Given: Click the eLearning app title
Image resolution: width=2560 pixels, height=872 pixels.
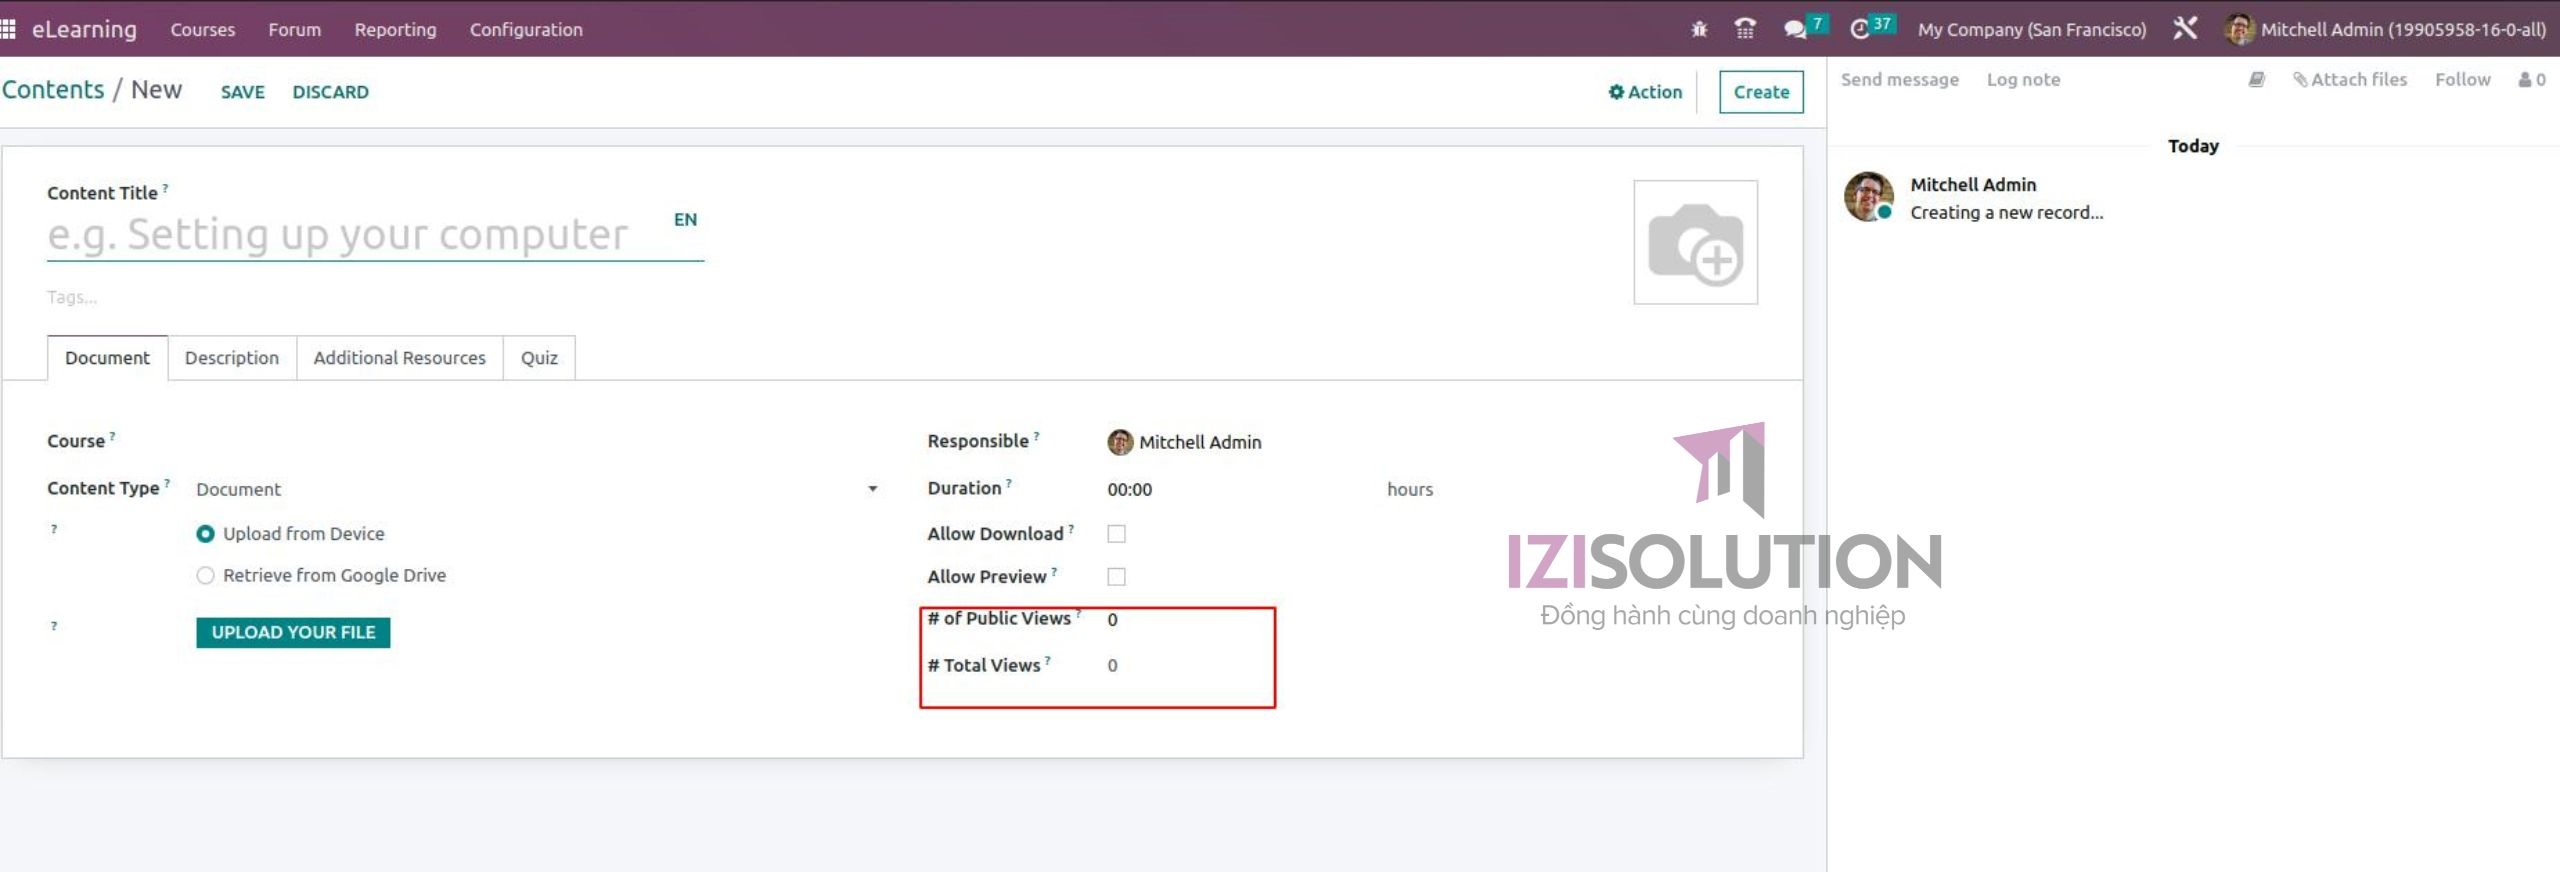Looking at the screenshot, I should click(x=84, y=29).
